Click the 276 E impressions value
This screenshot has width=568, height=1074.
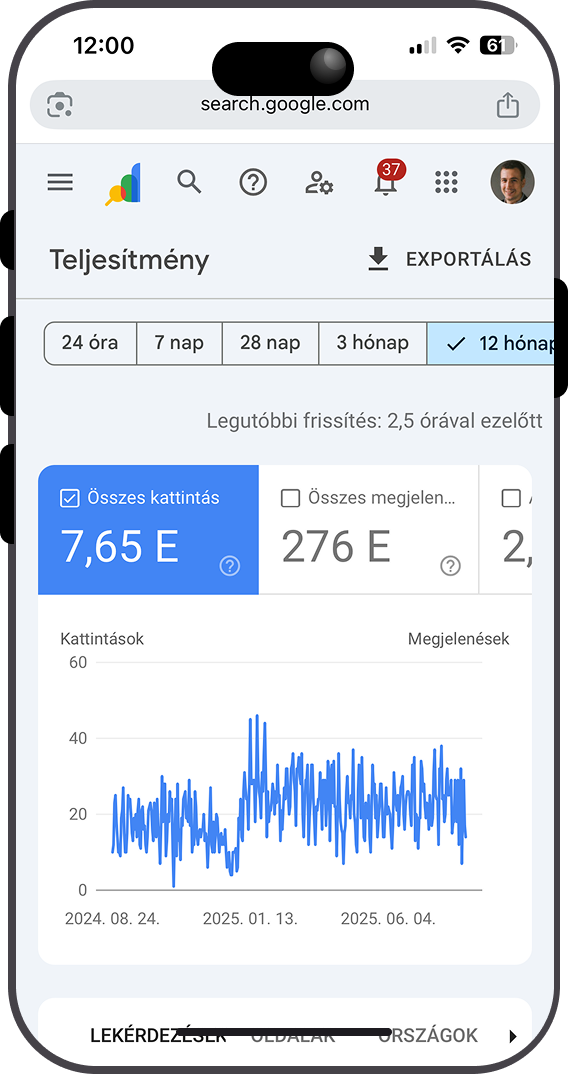click(x=336, y=547)
